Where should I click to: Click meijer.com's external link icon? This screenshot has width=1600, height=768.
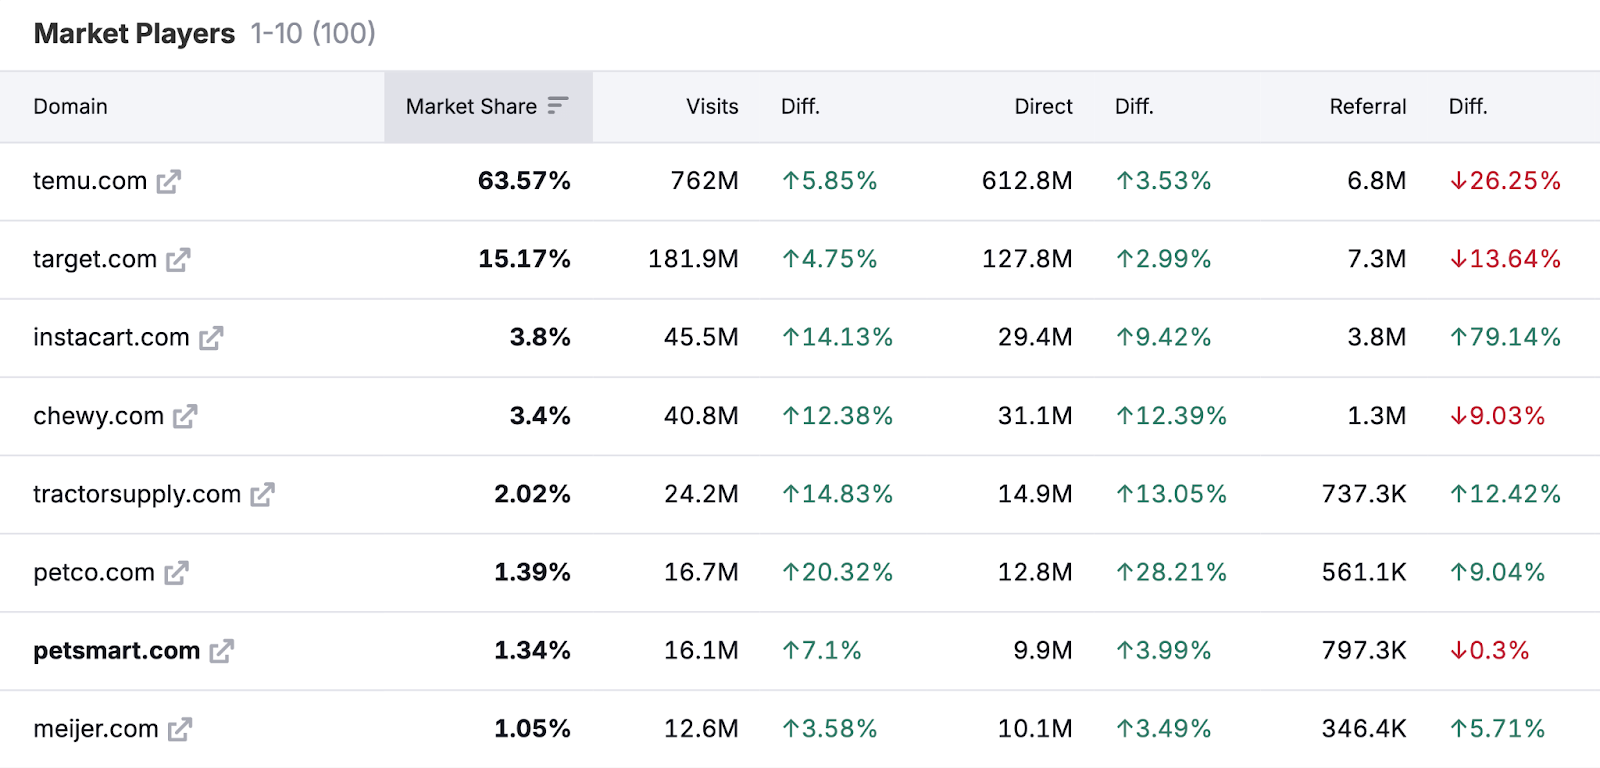(x=181, y=728)
